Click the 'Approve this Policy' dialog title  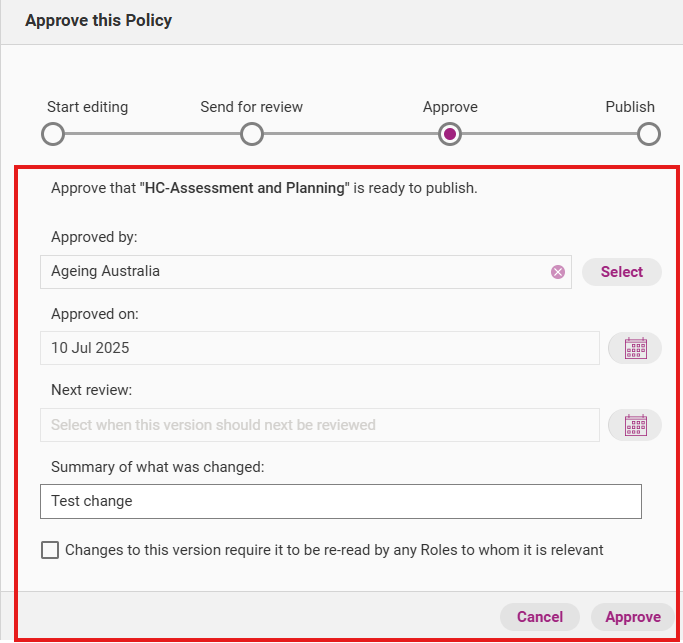98,21
